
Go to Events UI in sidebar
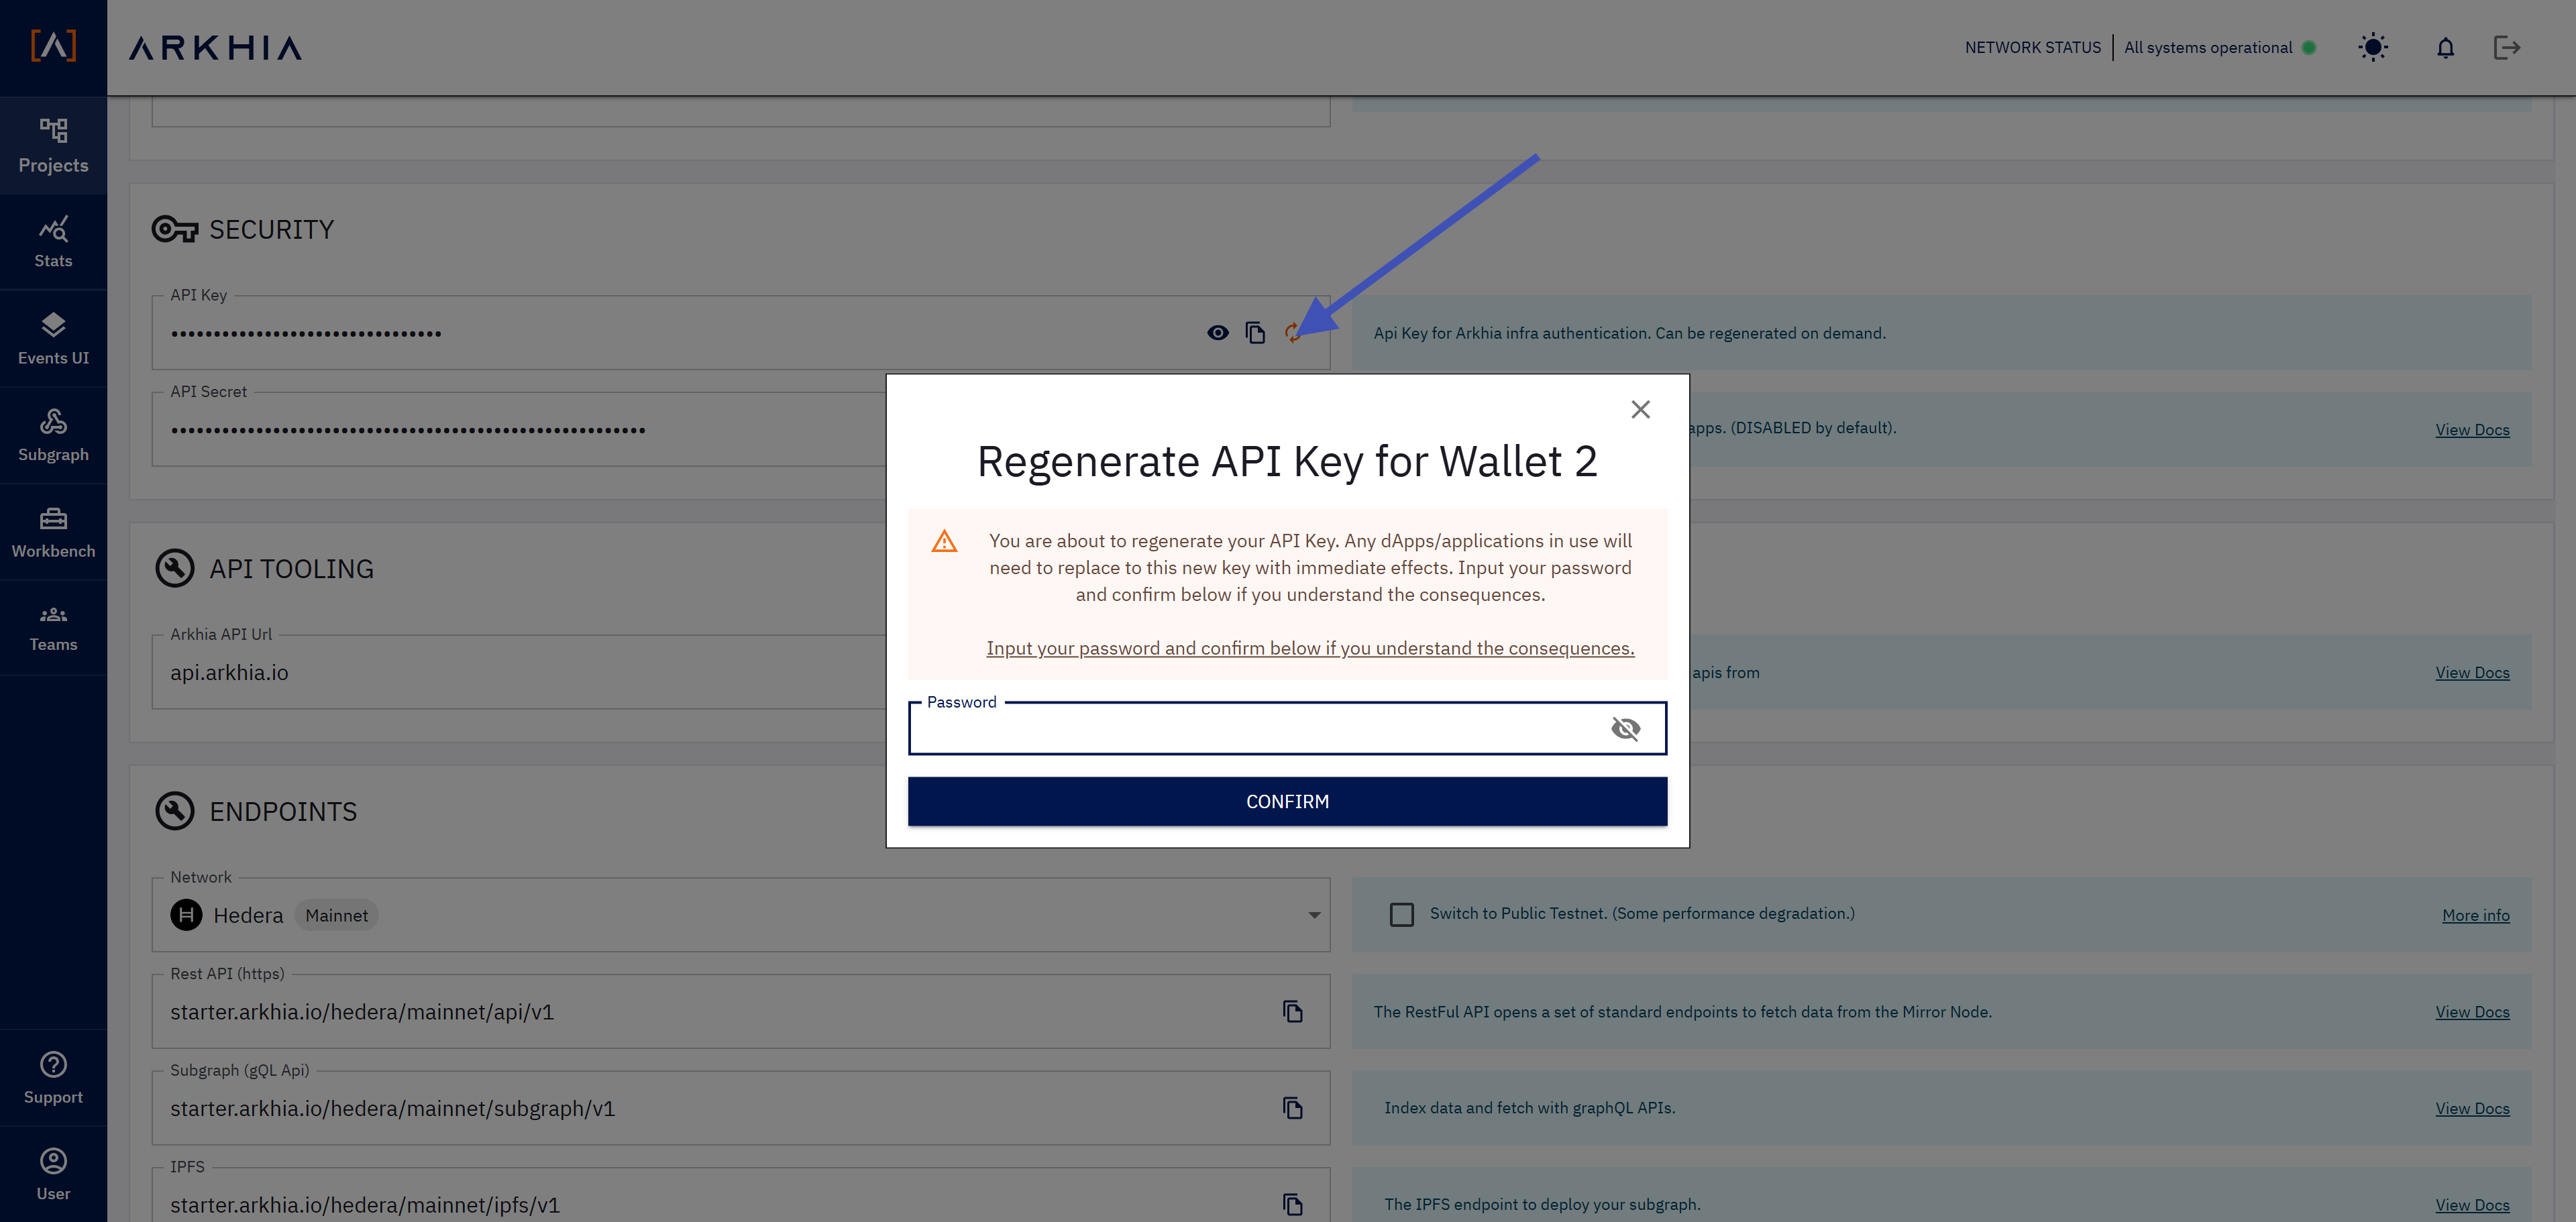click(53, 339)
